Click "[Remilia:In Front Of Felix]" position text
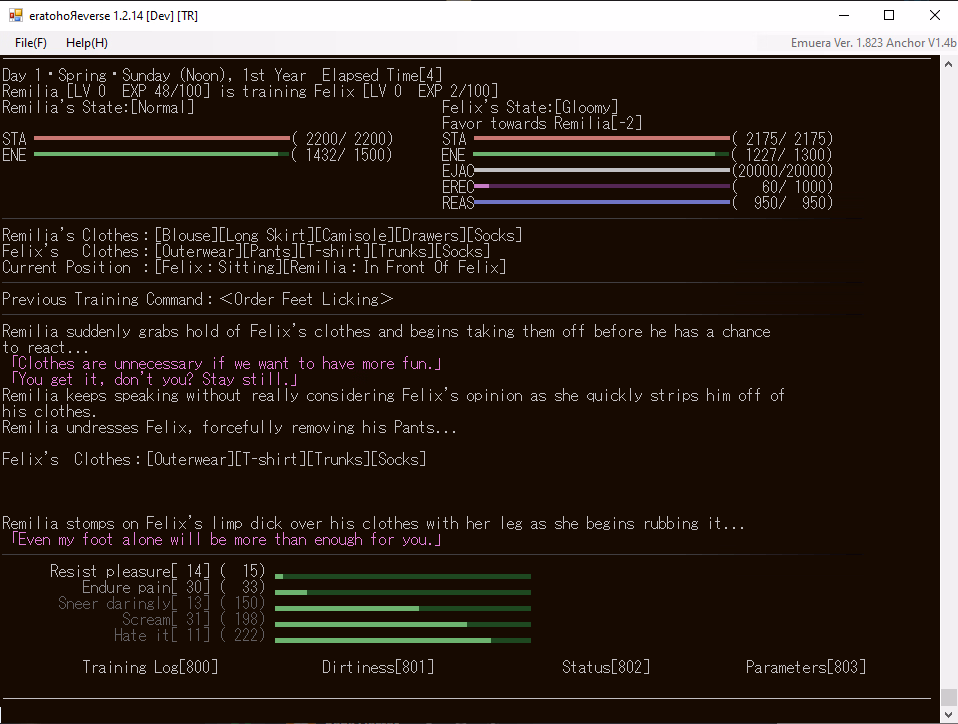This screenshot has width=958, height=724. tap(395, 267)
